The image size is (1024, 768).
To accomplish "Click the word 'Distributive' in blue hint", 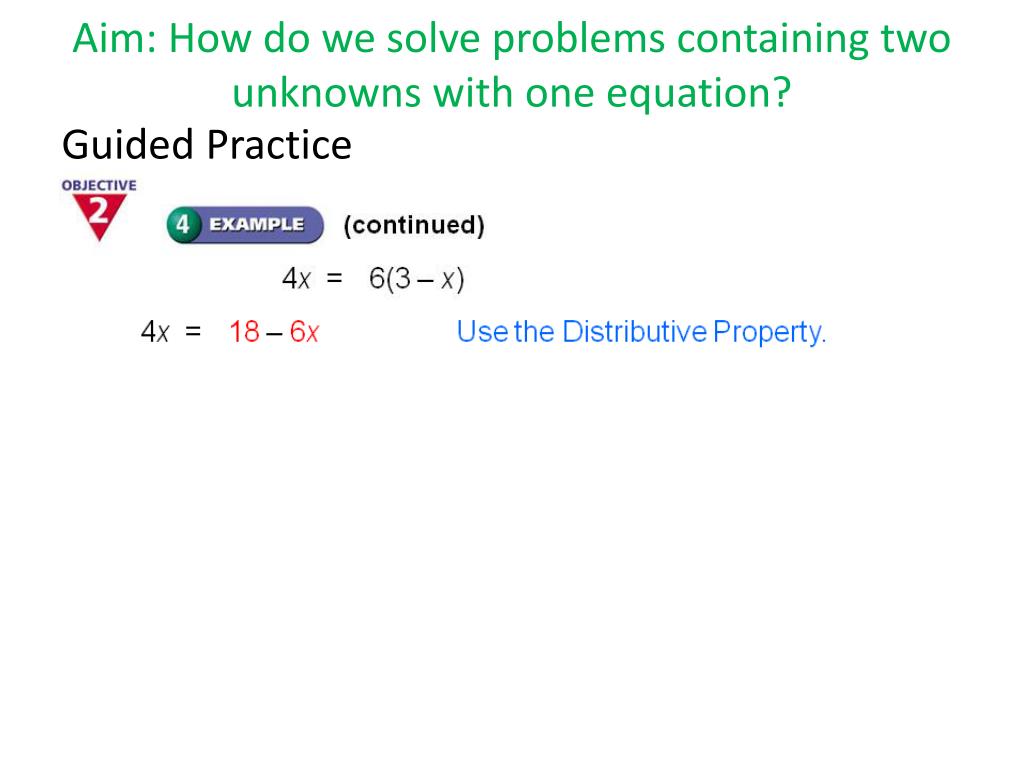I will click(x=634, y=331).
